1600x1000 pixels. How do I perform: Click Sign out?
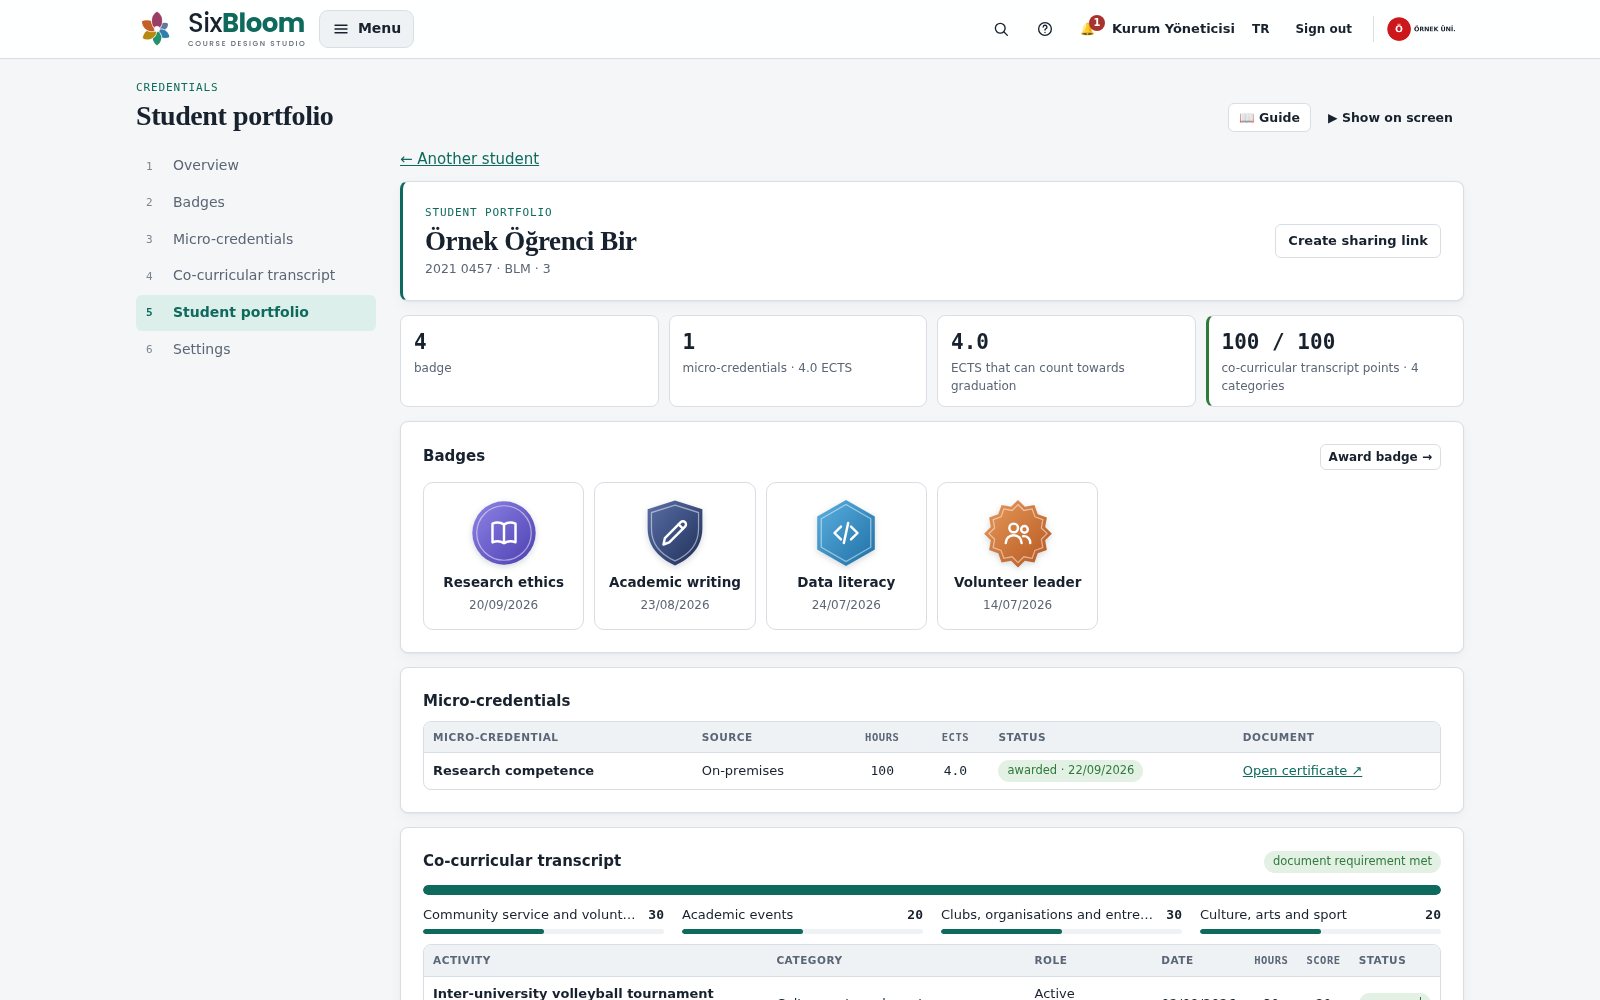coord(1323,29)
